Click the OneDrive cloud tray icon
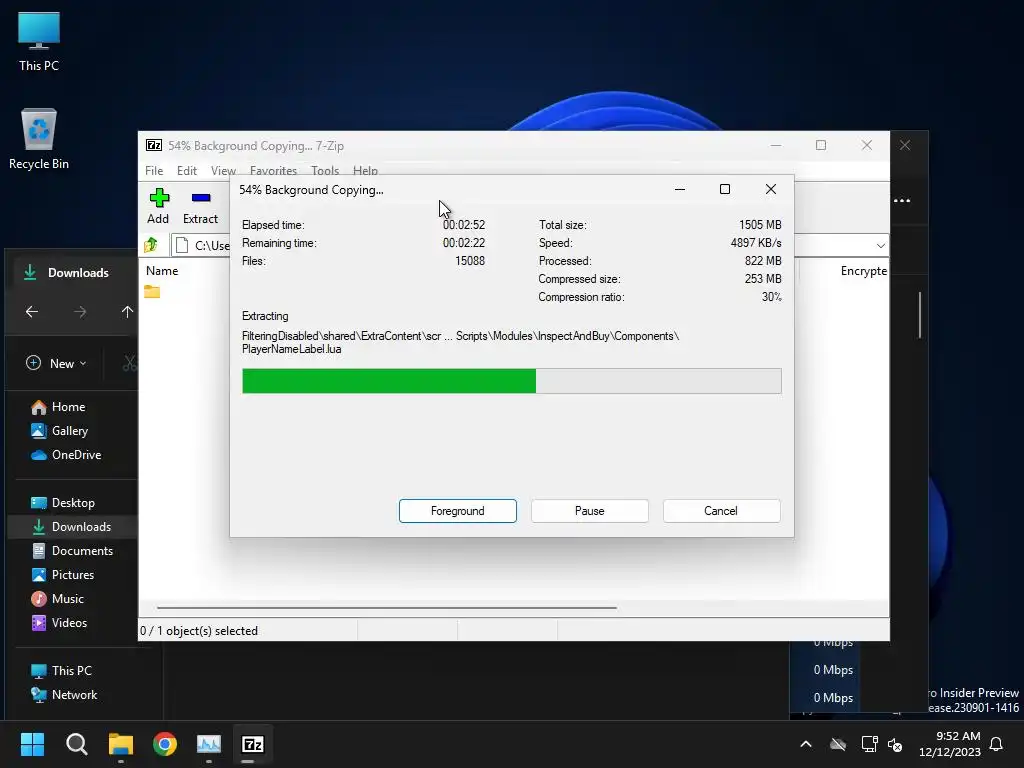 point(838,744)
